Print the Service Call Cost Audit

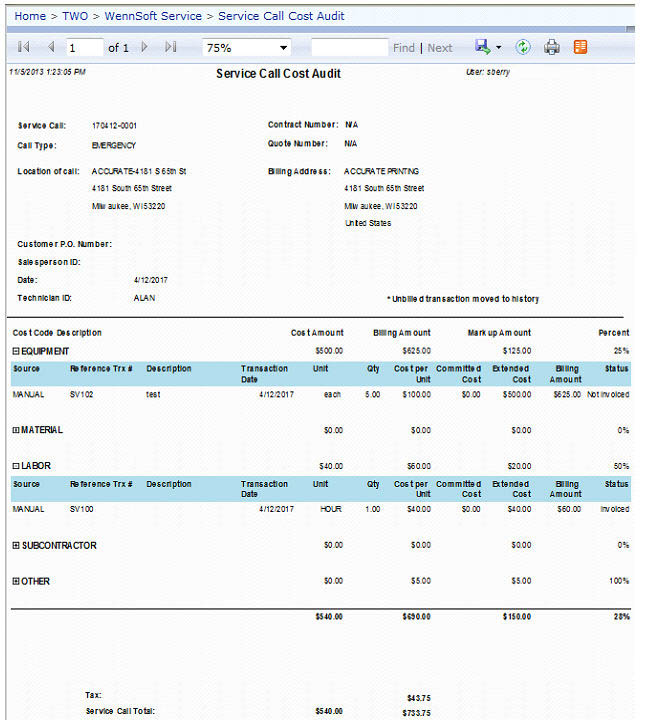551,48
